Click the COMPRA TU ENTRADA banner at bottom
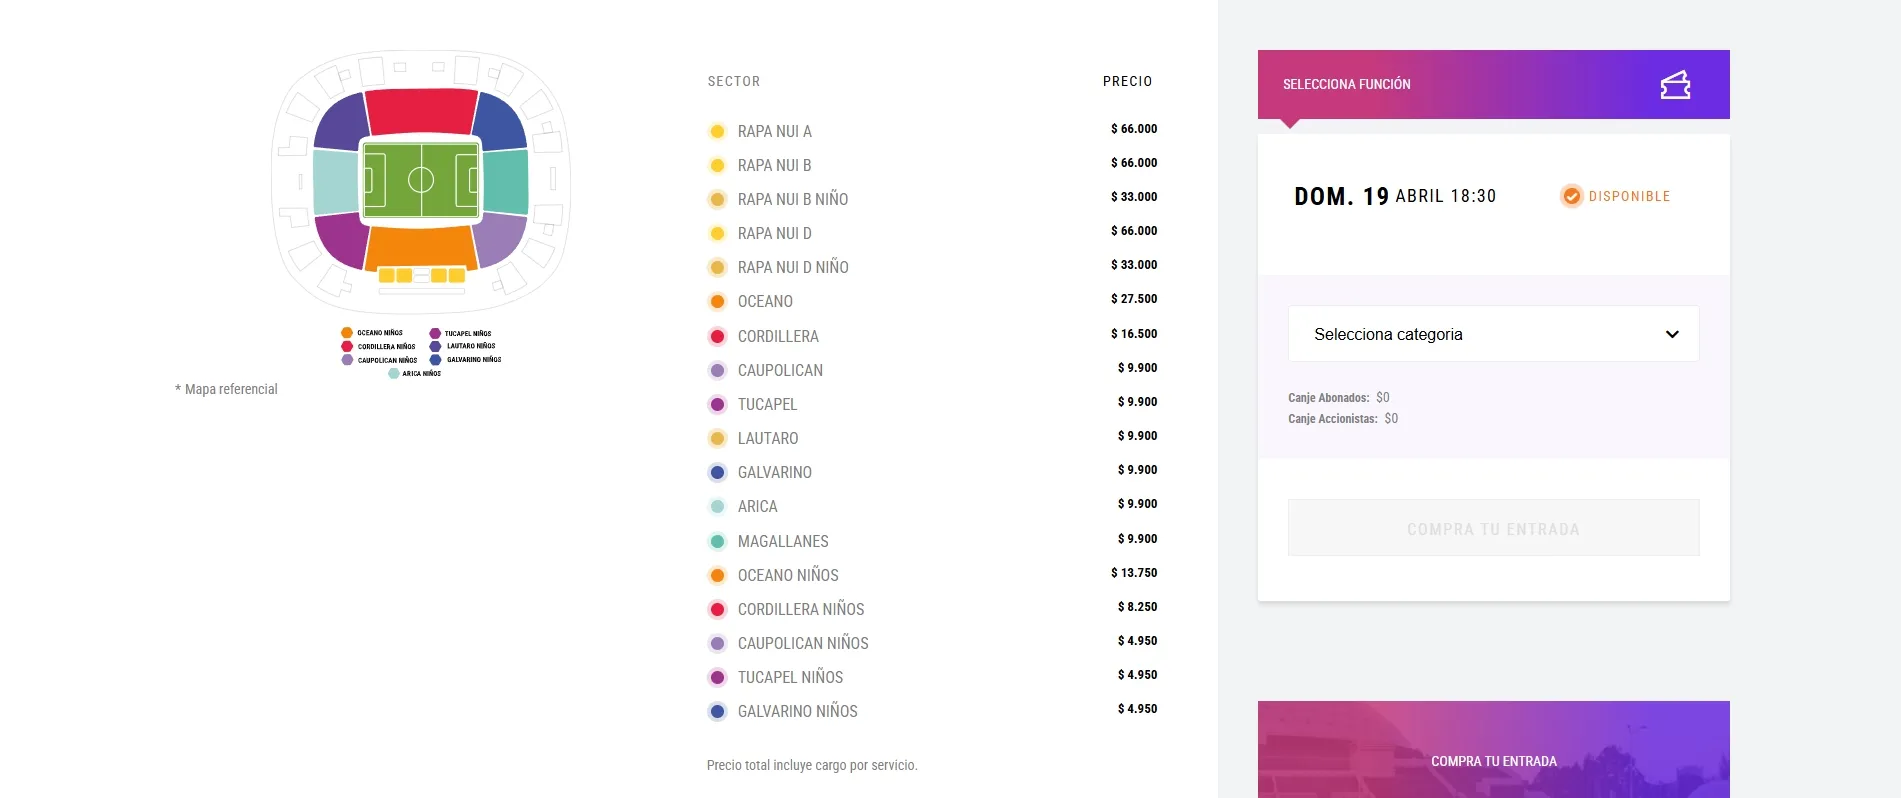Image resolution: width=1901 pixels, height=798 pixels. click(1493, 750)
